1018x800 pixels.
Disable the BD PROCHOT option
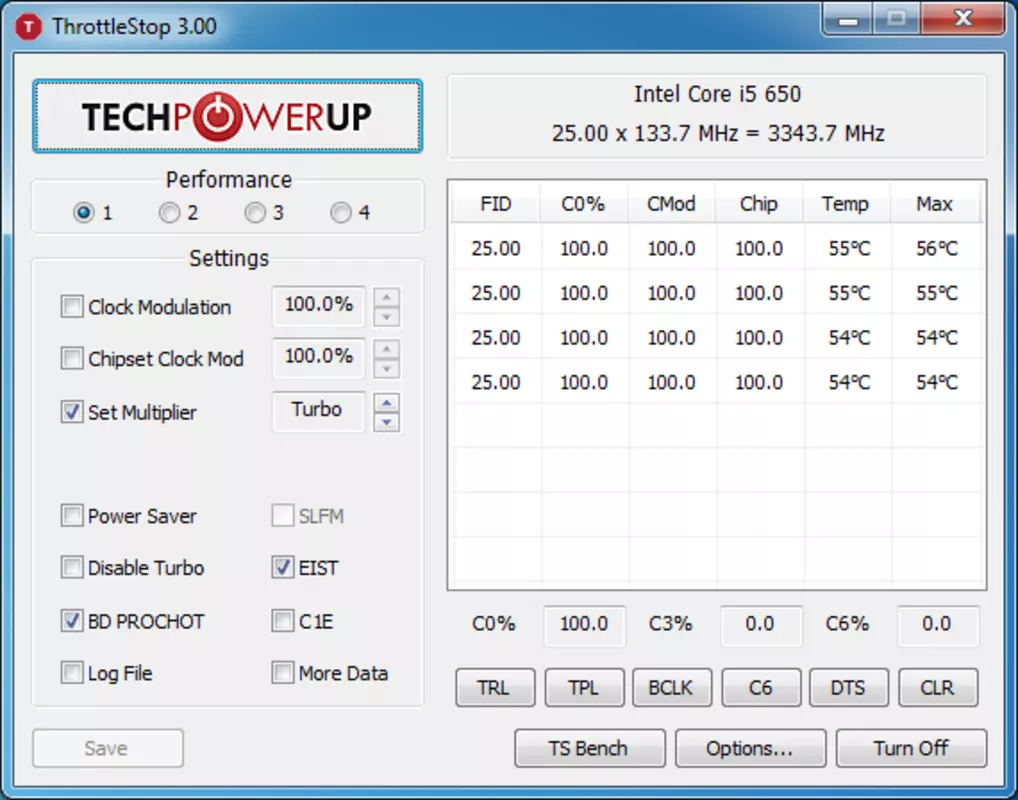pyautogui.click(x=71, y=621)
